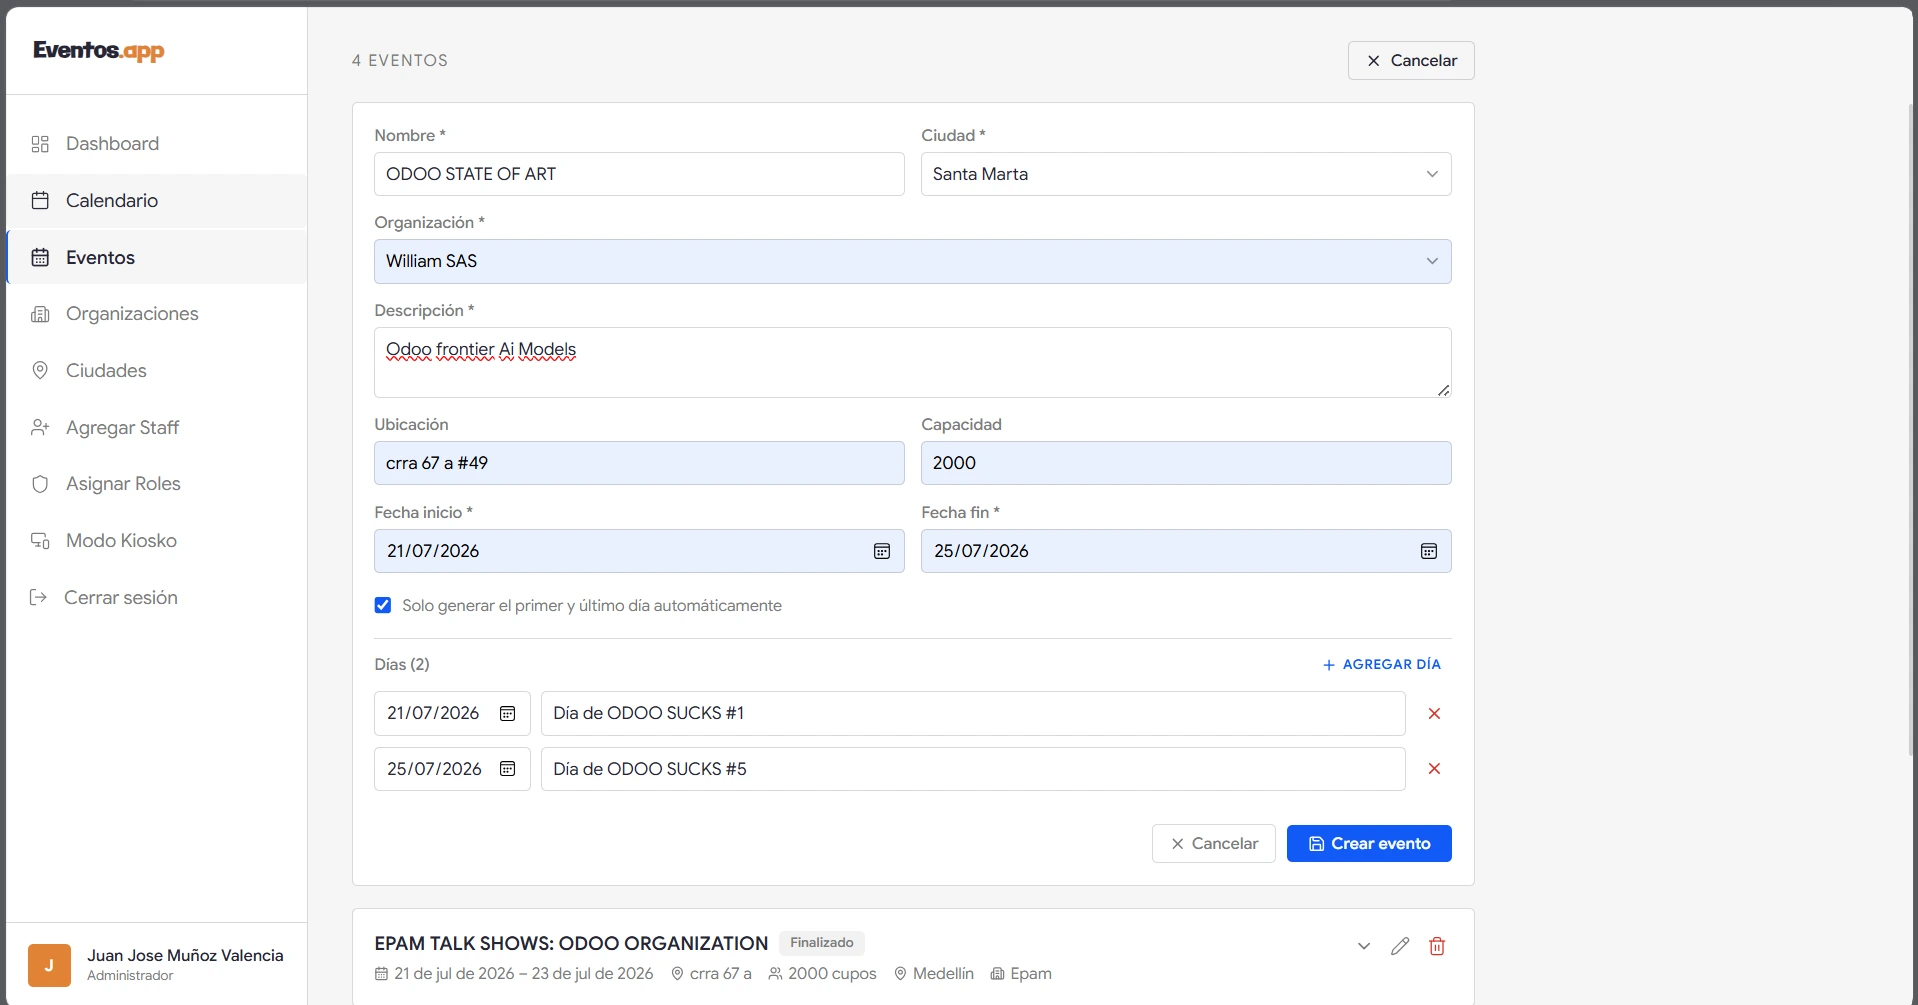Click the Fecha inicio date value 21/07/2026
Screen dimensions: 1918x1005
433,551
